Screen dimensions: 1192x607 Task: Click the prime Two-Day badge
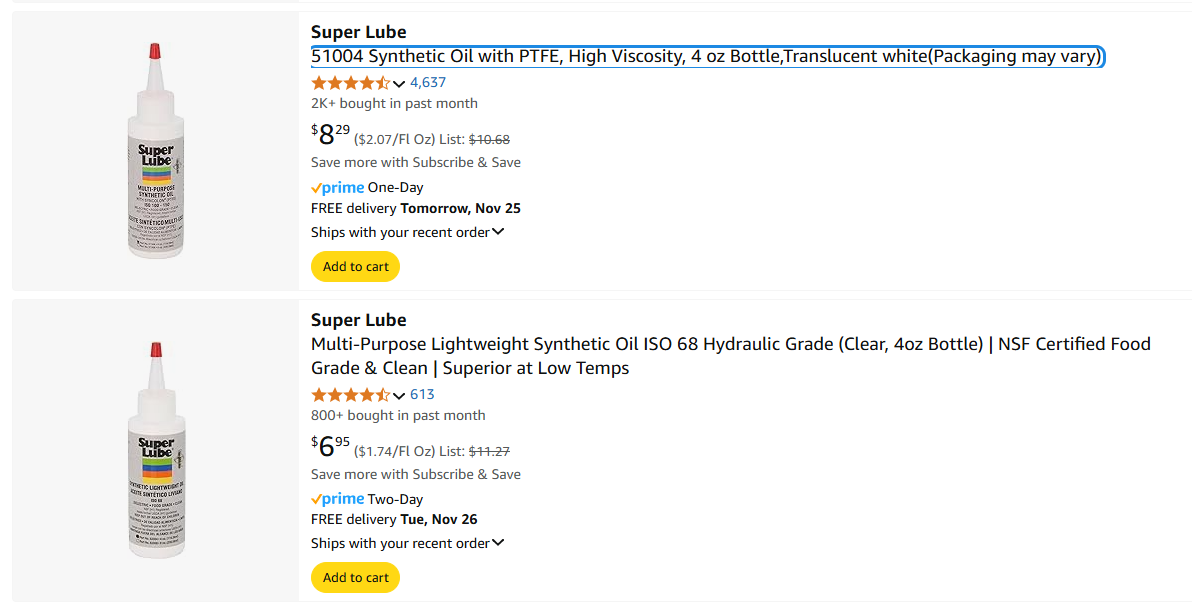pyautogui.click(x=367, y=499)
